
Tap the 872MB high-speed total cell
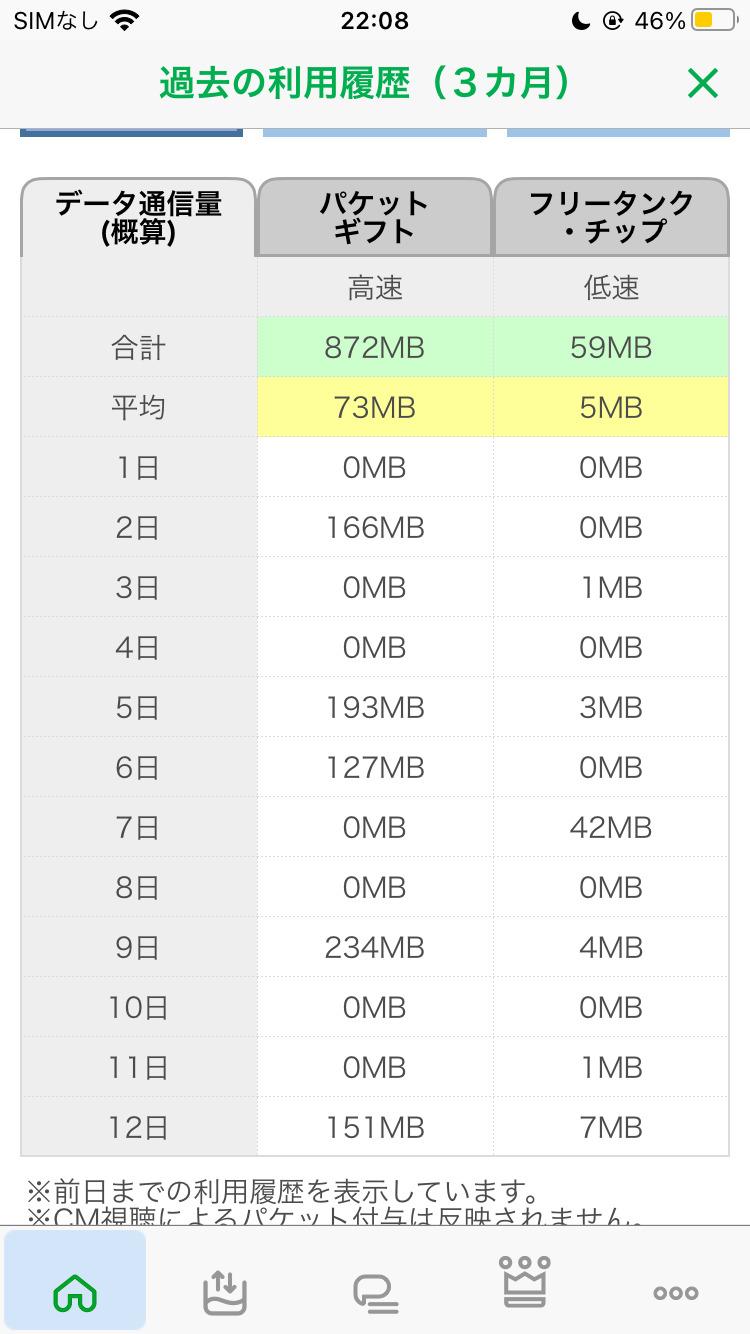375,348
